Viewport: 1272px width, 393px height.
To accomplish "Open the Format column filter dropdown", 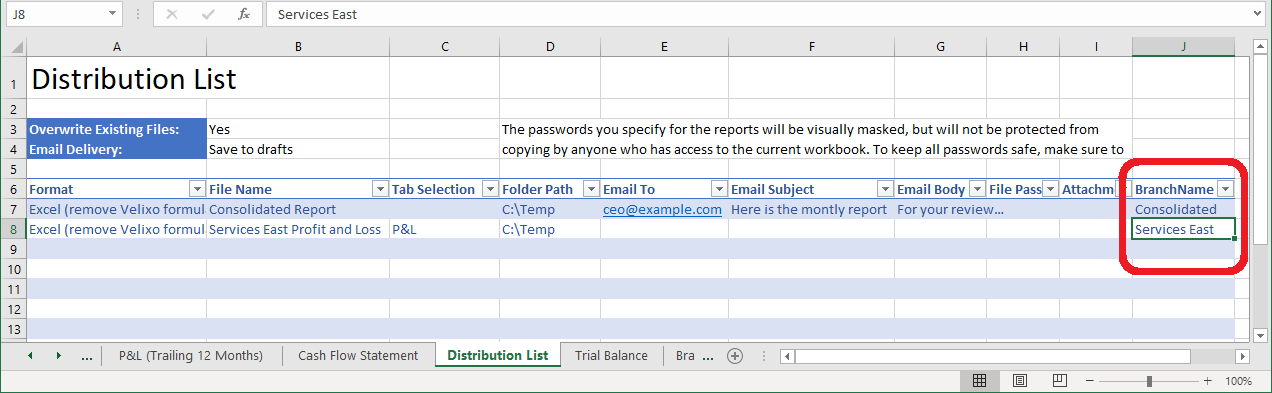I will (x=197, y=189).
